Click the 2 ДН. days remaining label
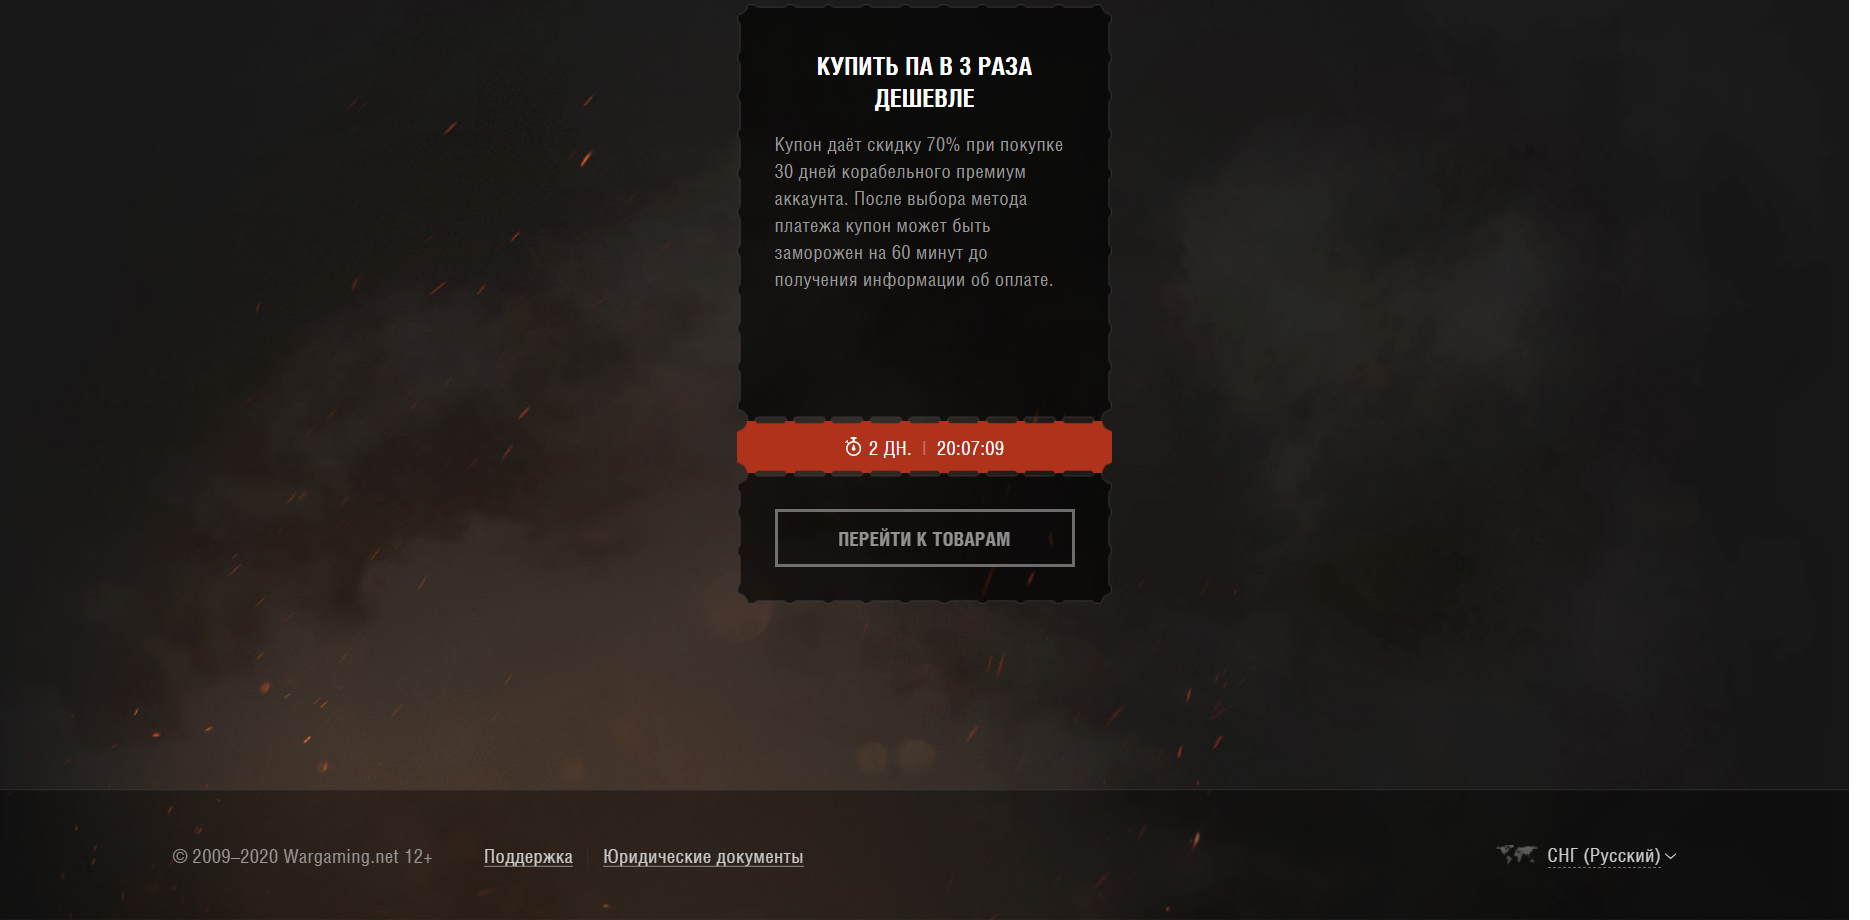1870x920 pixels. click(889, 448)
